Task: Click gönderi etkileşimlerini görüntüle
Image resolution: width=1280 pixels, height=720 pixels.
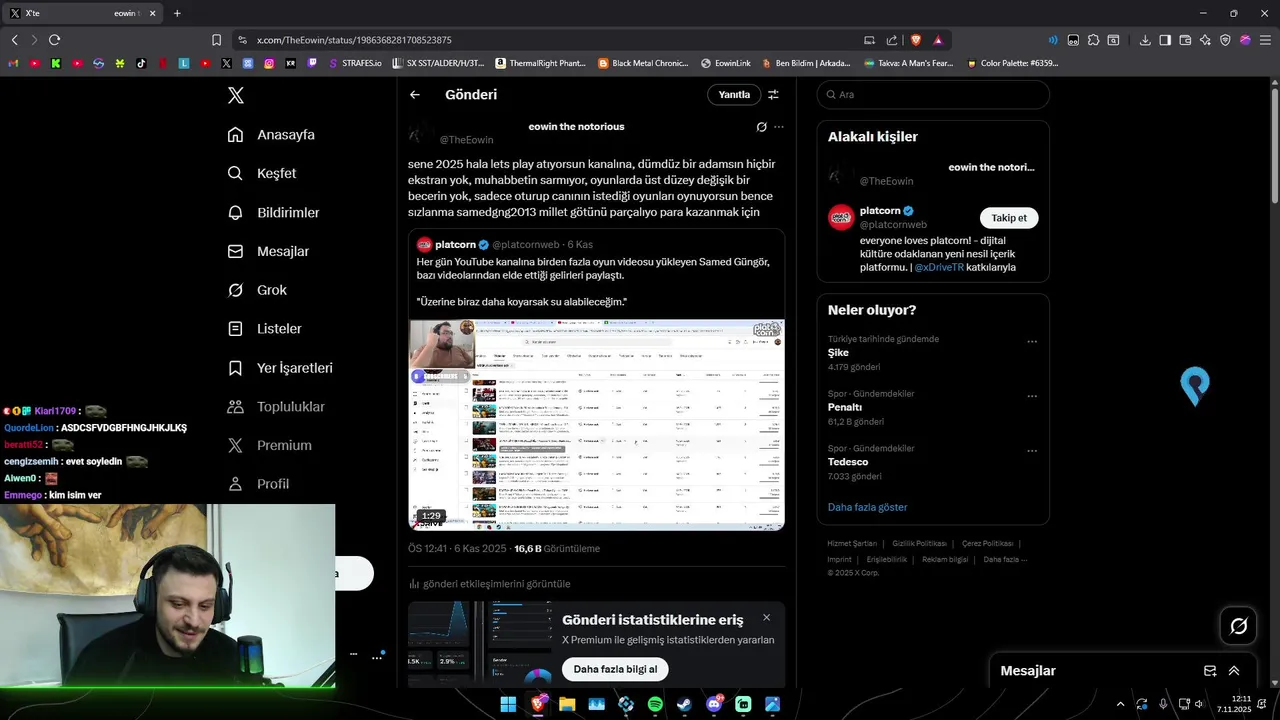Action: point(489,584)
